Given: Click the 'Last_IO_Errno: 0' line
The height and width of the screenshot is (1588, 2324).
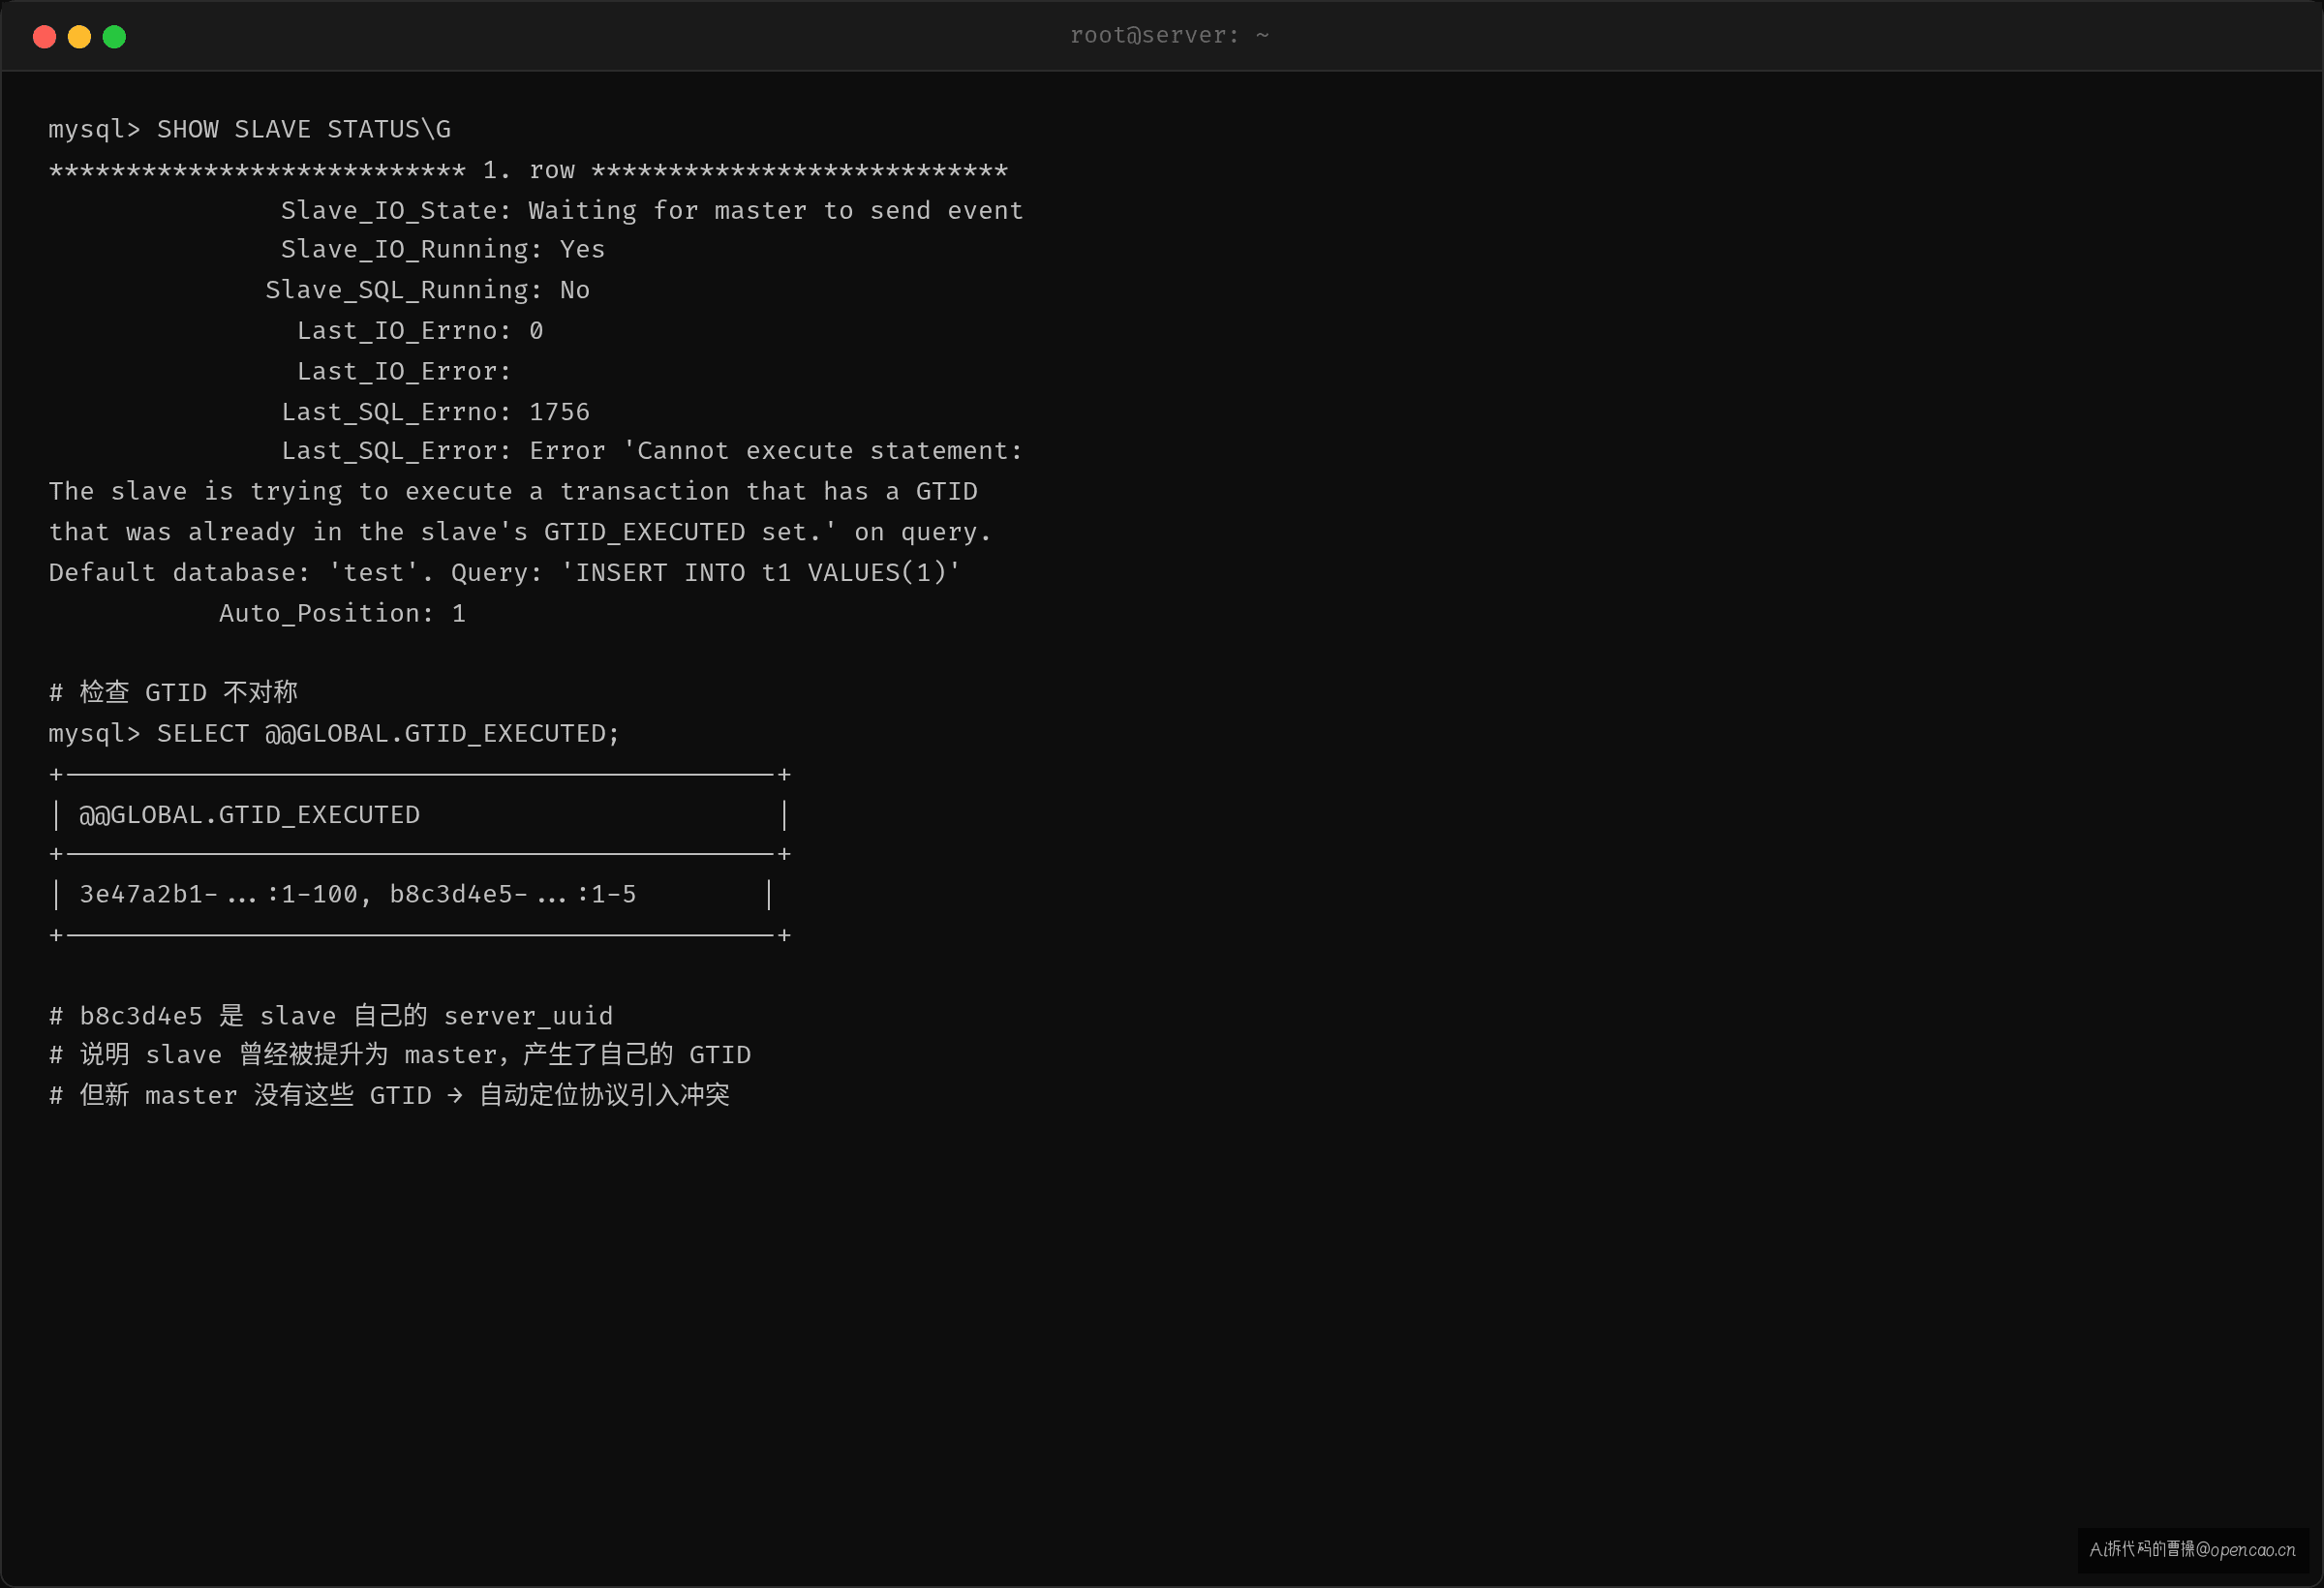Looking at the screenshot, I should (x=420, y=331).
